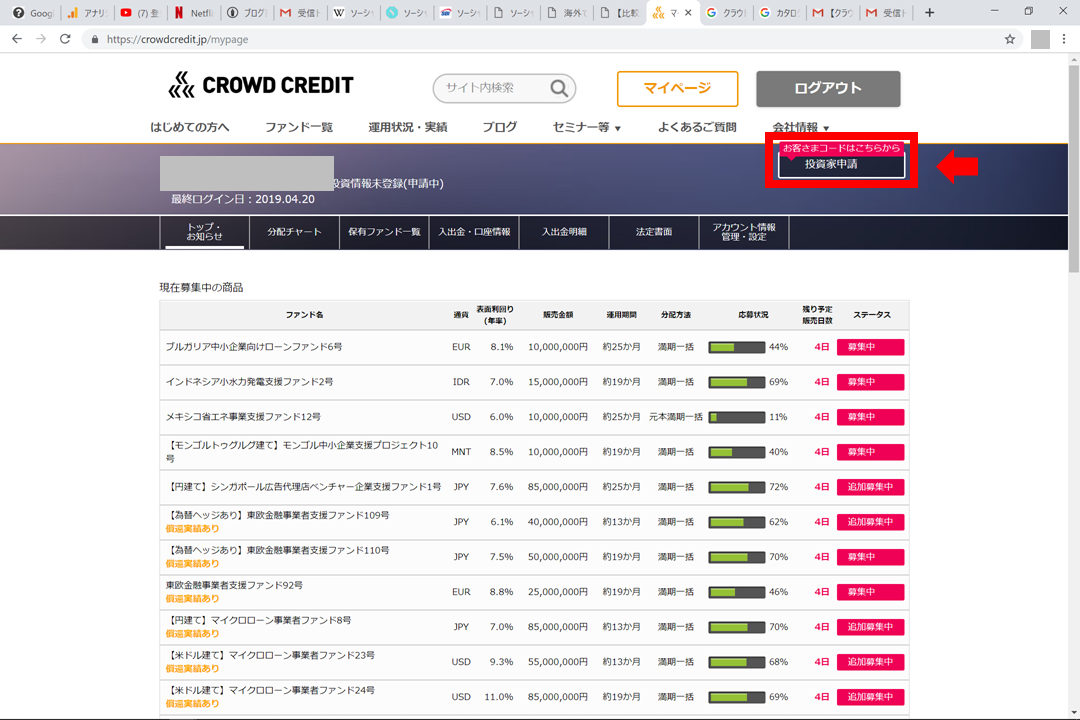
Task: Switch to the Netflix tab
Action: [x=194, y=12]
